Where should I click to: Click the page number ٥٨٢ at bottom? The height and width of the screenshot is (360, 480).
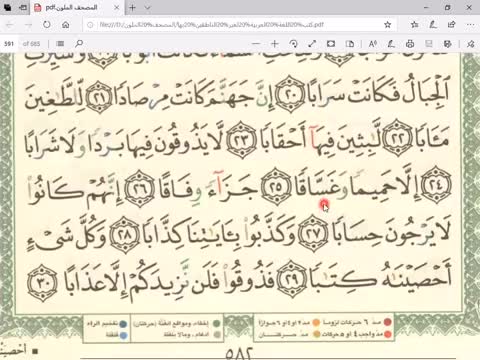coord(239,353)
